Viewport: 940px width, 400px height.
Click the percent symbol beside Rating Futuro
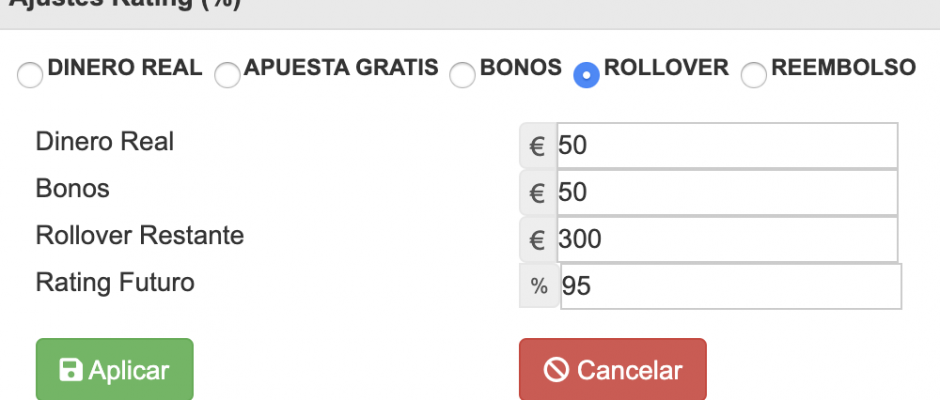[x=539, y=287]
